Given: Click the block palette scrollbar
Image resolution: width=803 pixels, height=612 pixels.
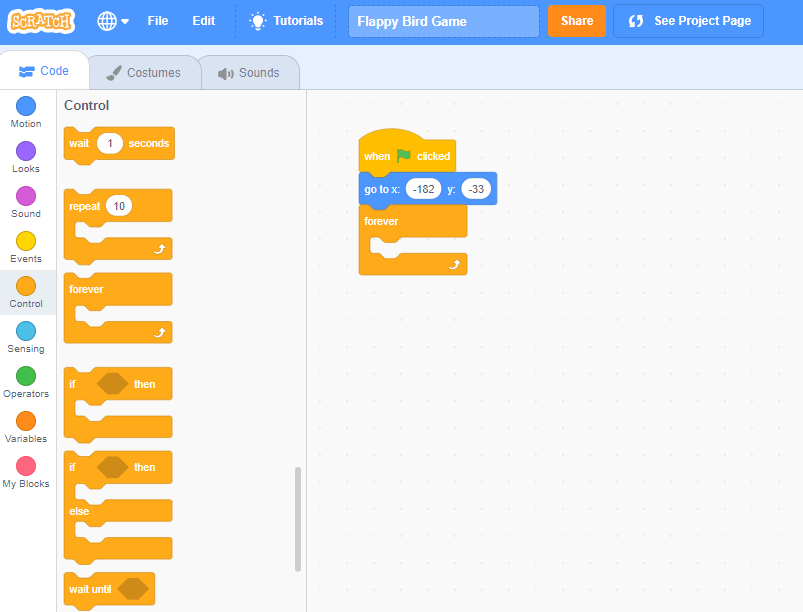Looking at the screenshot, I should (x=298, y=519).
